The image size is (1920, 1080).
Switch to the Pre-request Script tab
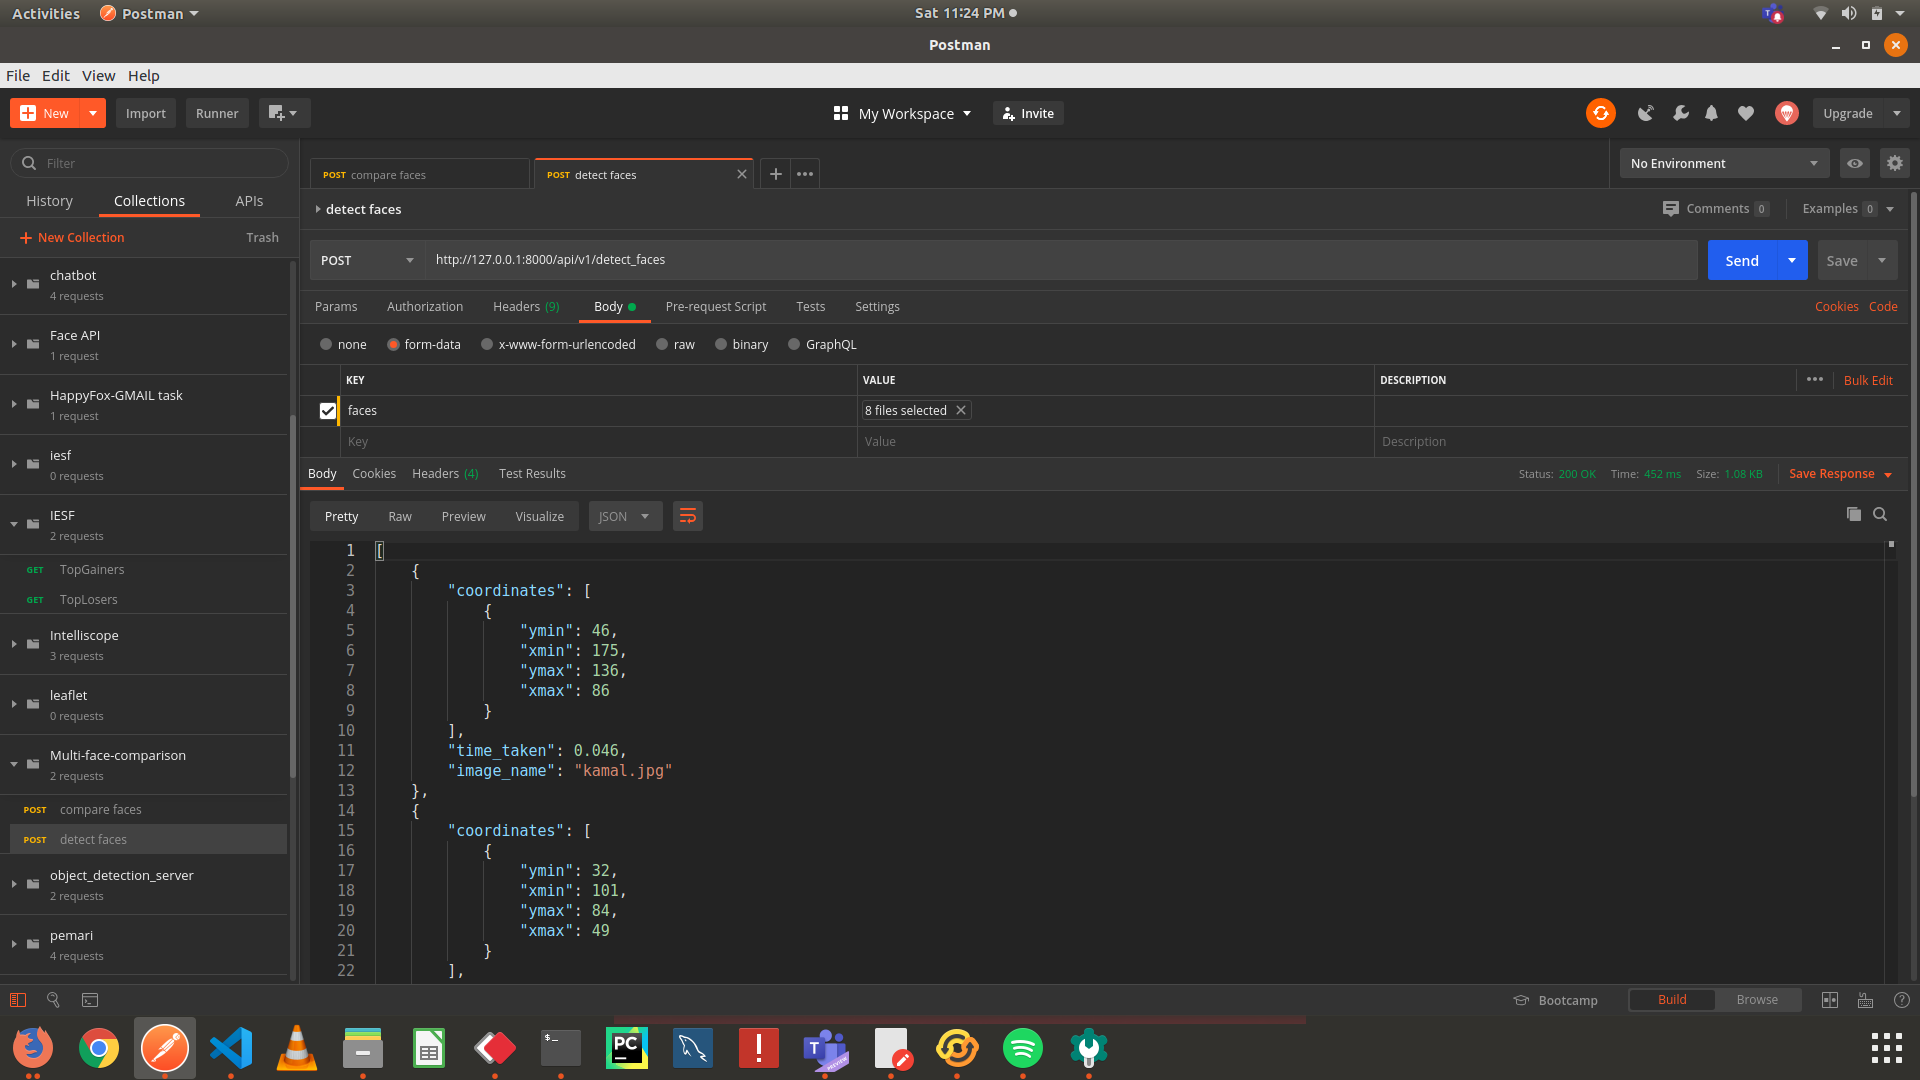pyautogui.click(x=715, y=307)
